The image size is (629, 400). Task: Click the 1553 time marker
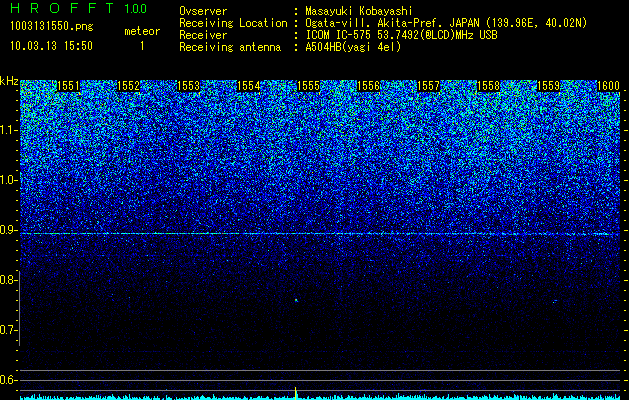coord(189,86)
